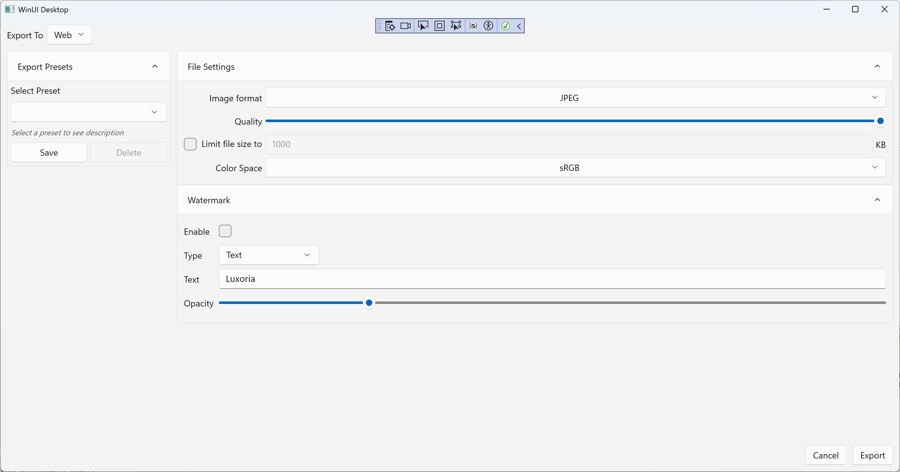This screenshot has height=472, width=900.
Task: Open the Export To Web dropdown
Action: 69,35
